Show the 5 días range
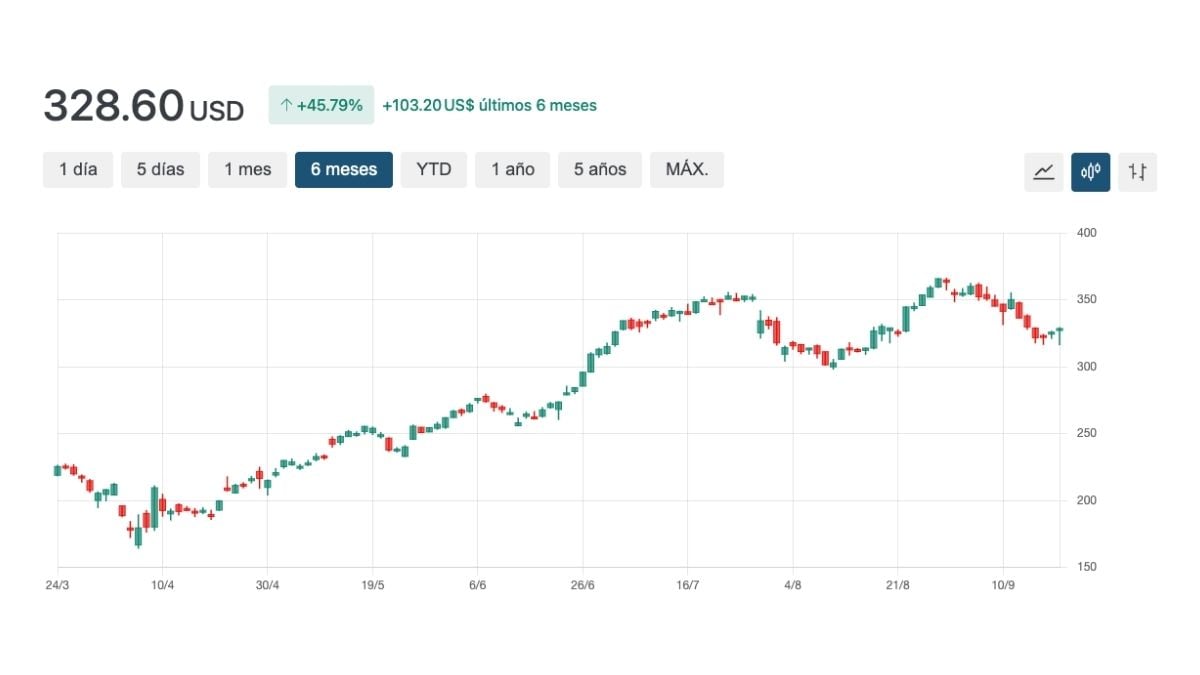The width and height of the screenshot is (1200, 675). tap(160, 169)
